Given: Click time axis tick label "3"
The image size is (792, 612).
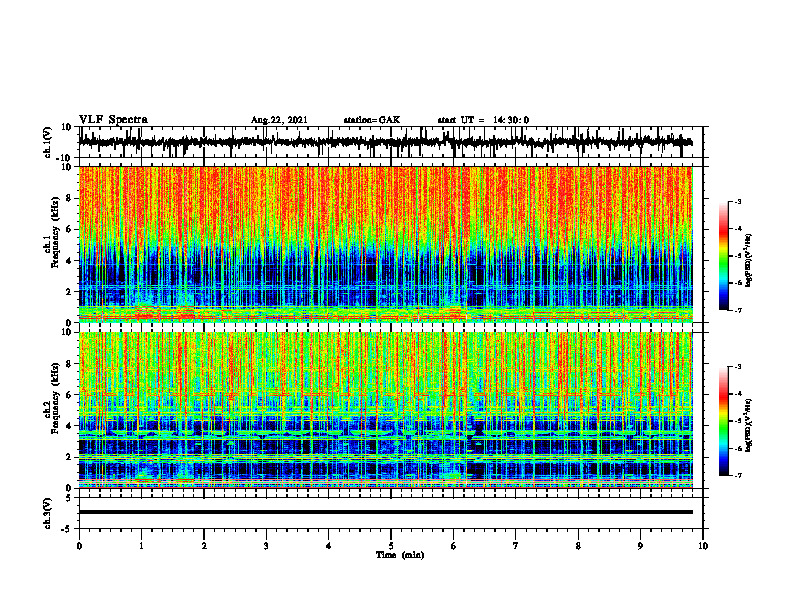Looking at the screenshot, I should coord(266,546).
